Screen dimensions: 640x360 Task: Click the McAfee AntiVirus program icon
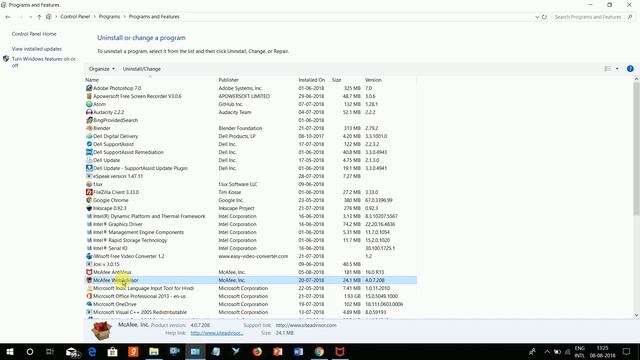[x=89, y=272]
